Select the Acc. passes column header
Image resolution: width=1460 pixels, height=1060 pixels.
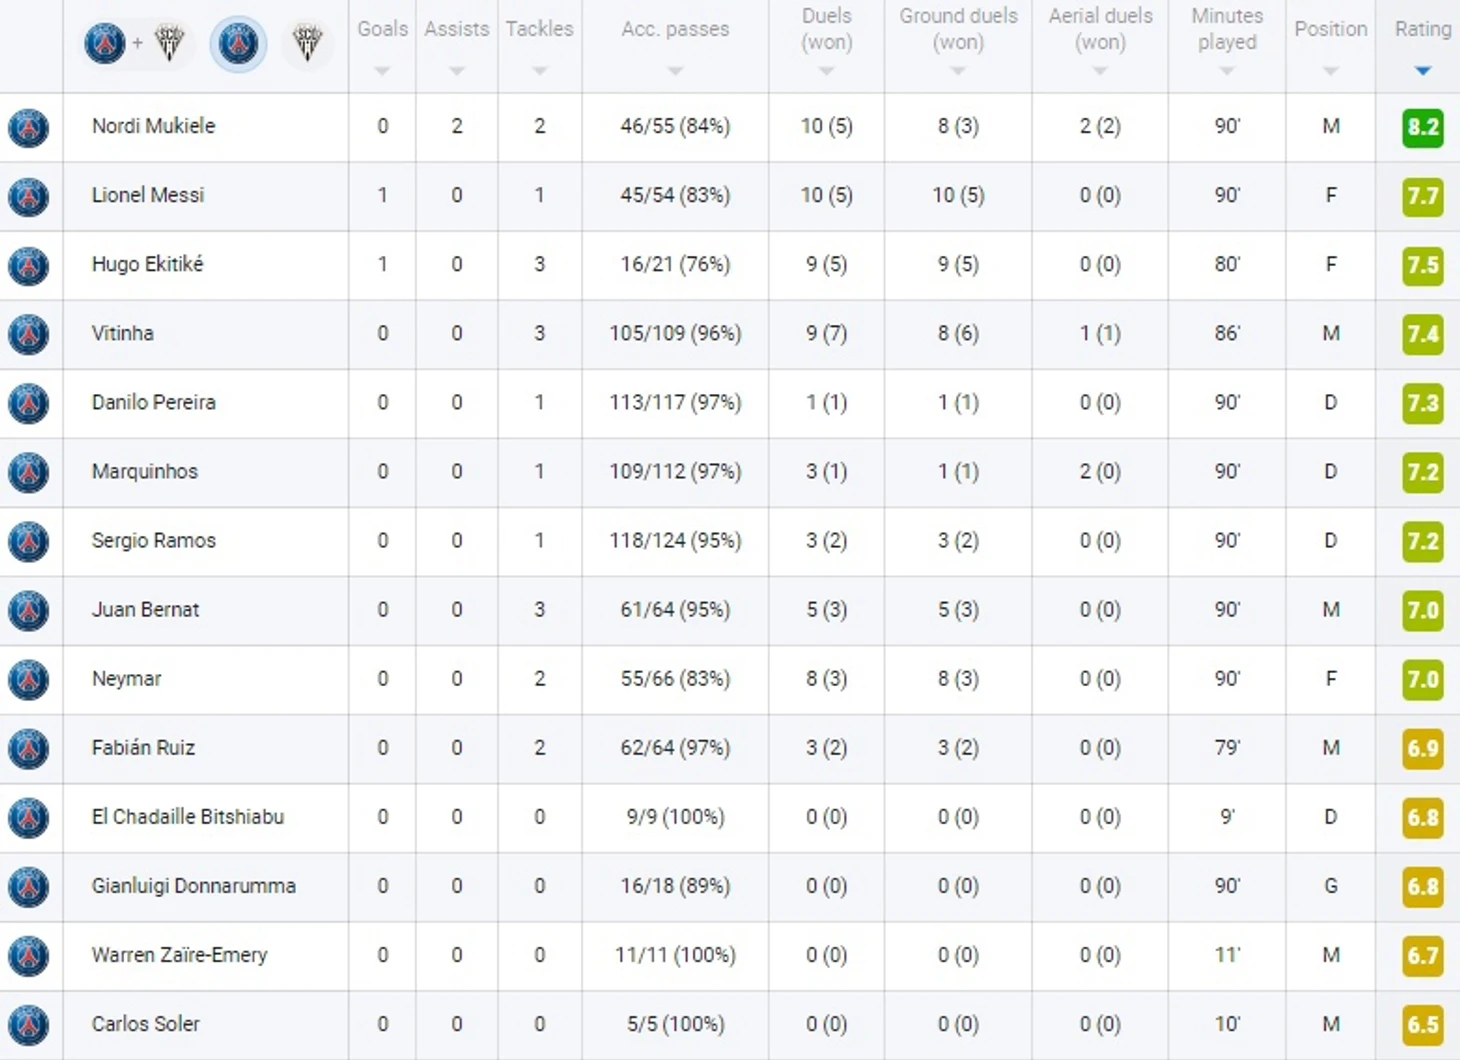point(675,29)
